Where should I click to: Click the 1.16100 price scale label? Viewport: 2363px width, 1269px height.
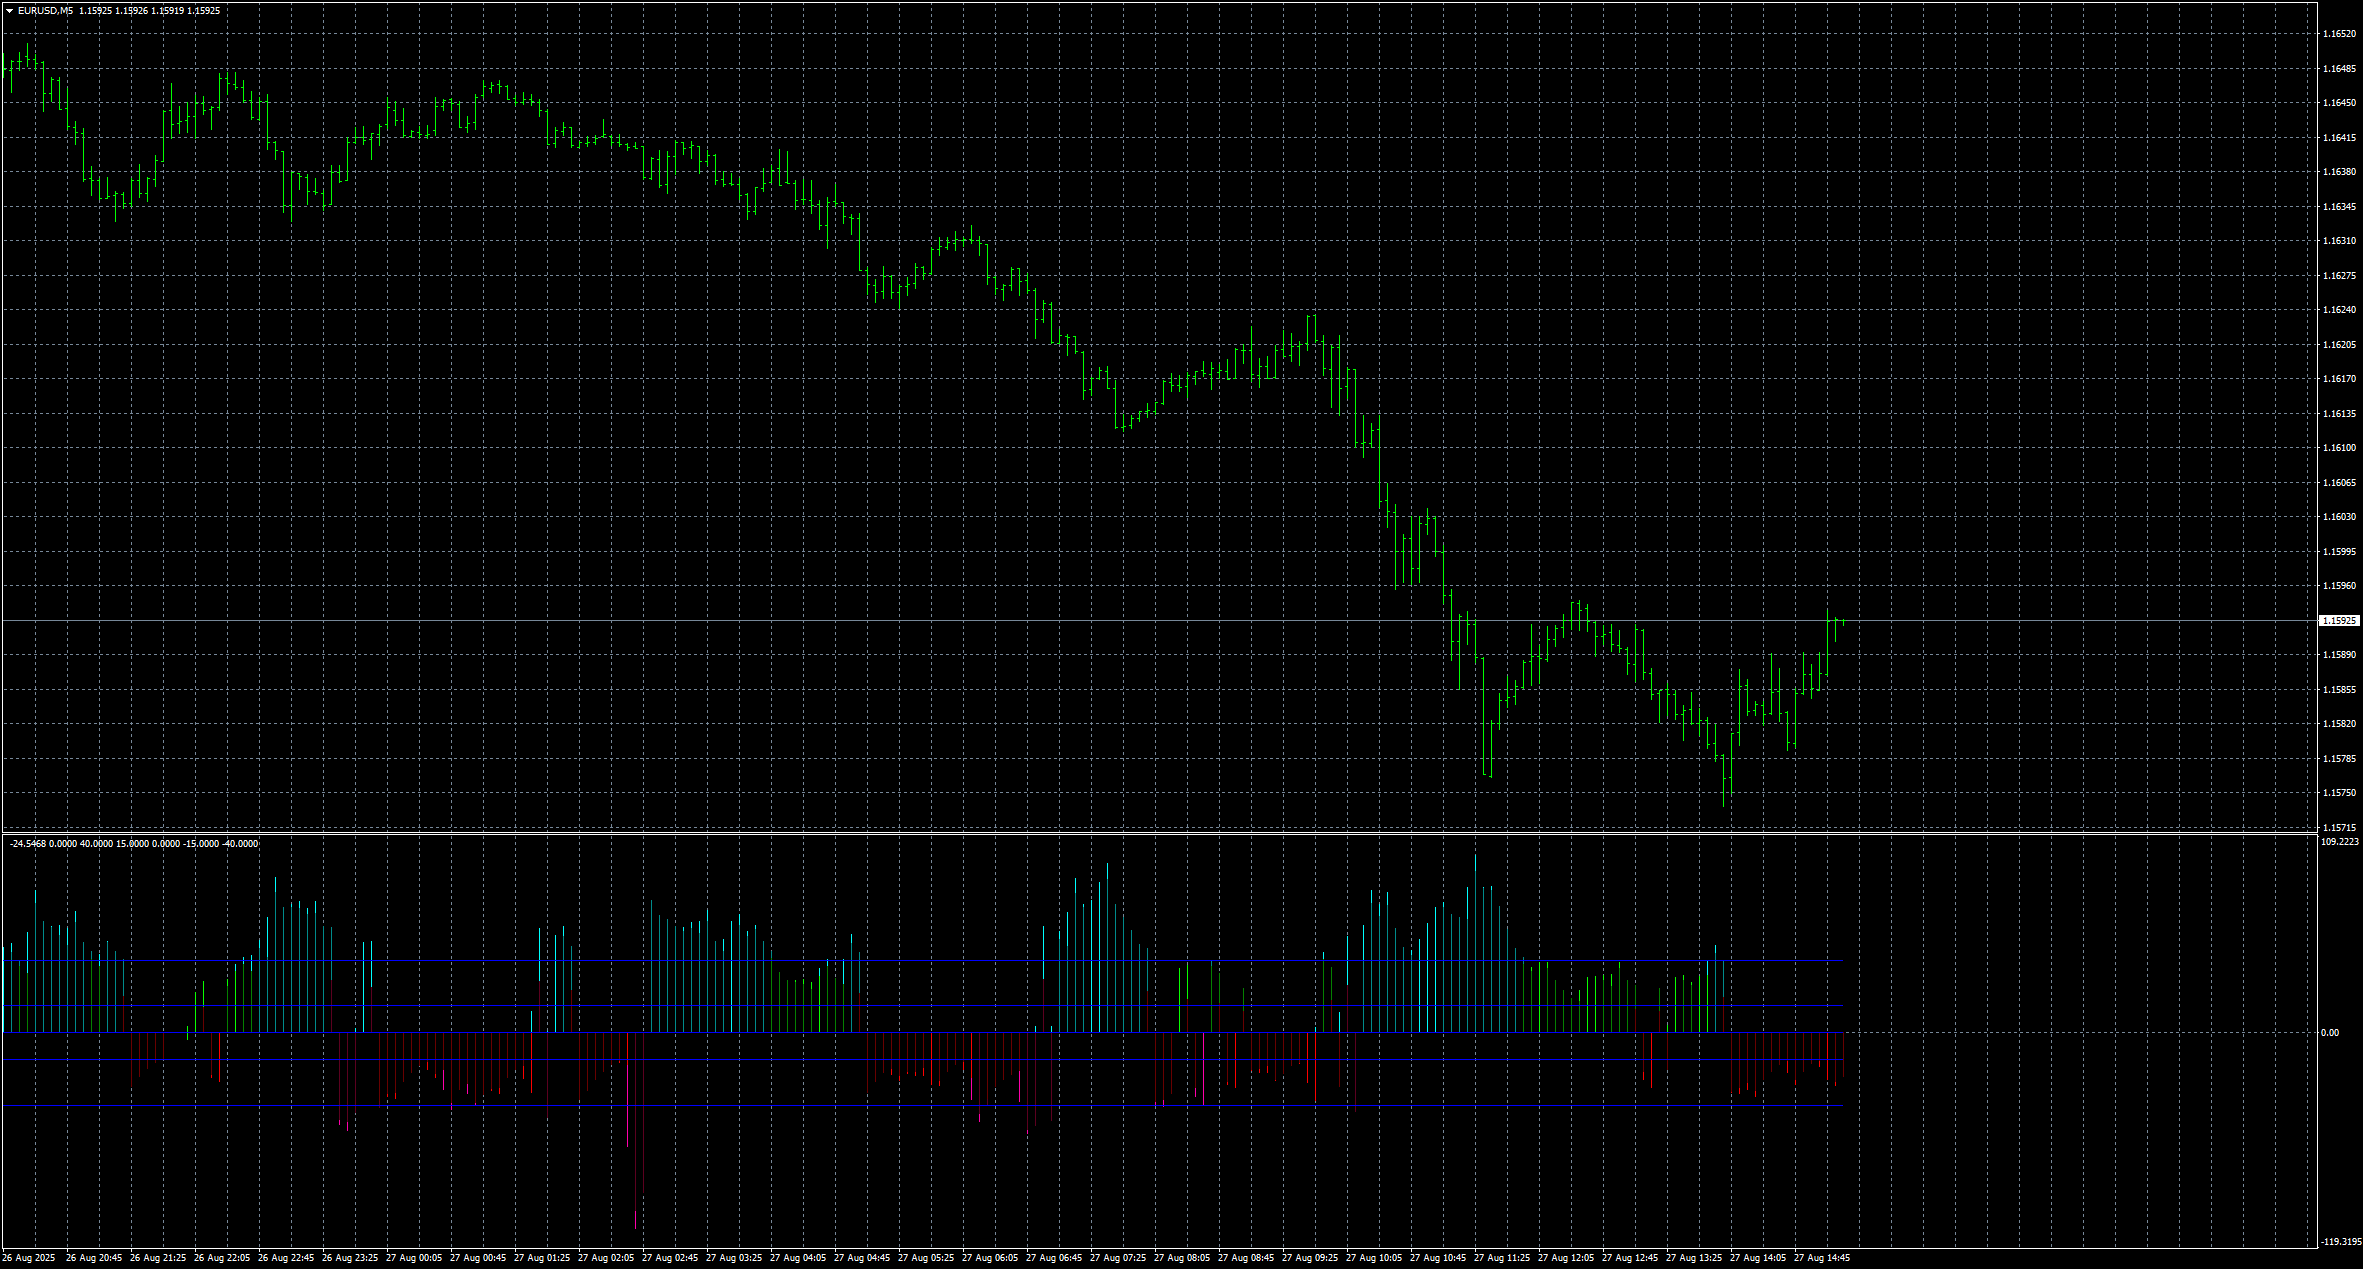click(x=2338, y=448)
